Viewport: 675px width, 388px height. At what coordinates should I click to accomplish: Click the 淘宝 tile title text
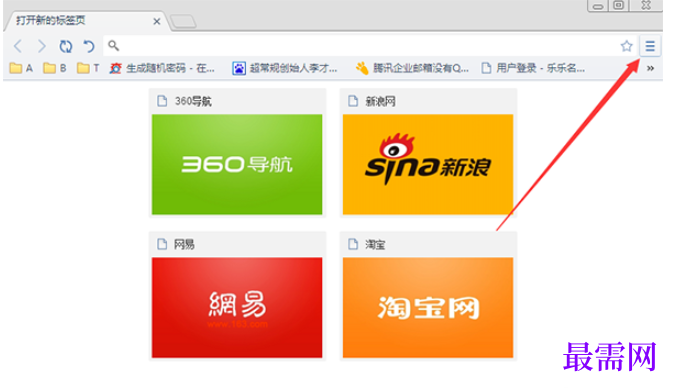click(x=375, y=245)
